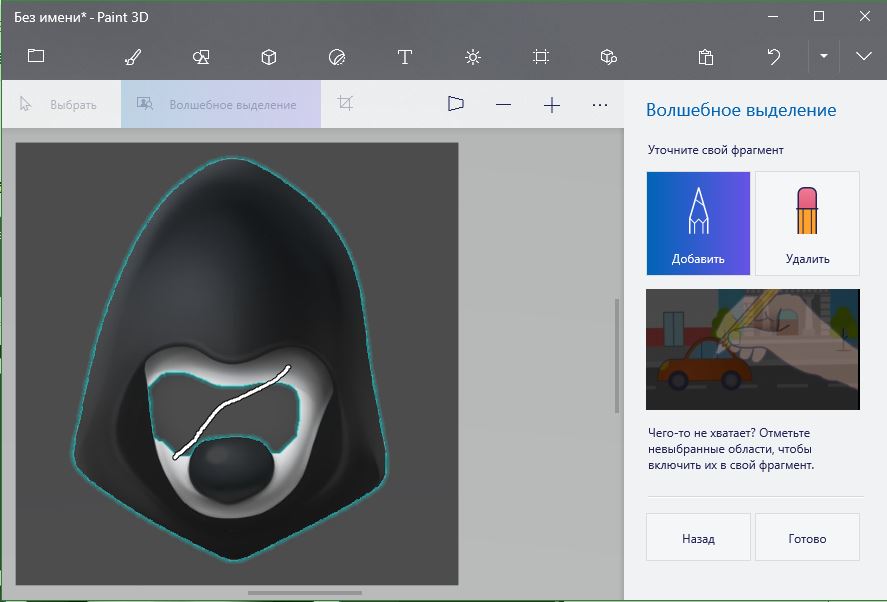
Task: Zoom out with minus icon
Action: pyautogui.click(x=503, y=105)
